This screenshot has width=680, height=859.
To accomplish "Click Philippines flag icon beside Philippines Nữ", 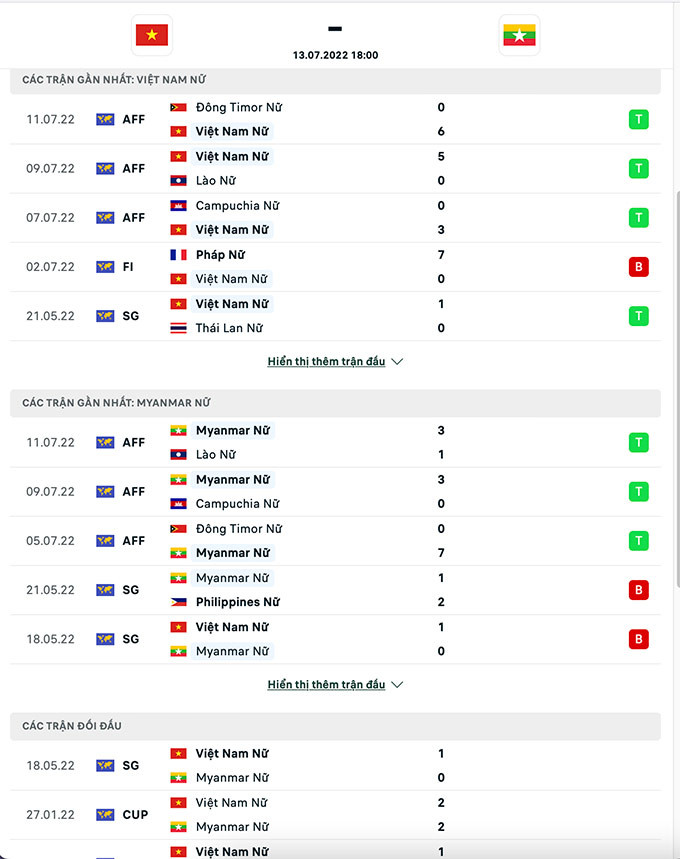I will (x=179, y=602).
